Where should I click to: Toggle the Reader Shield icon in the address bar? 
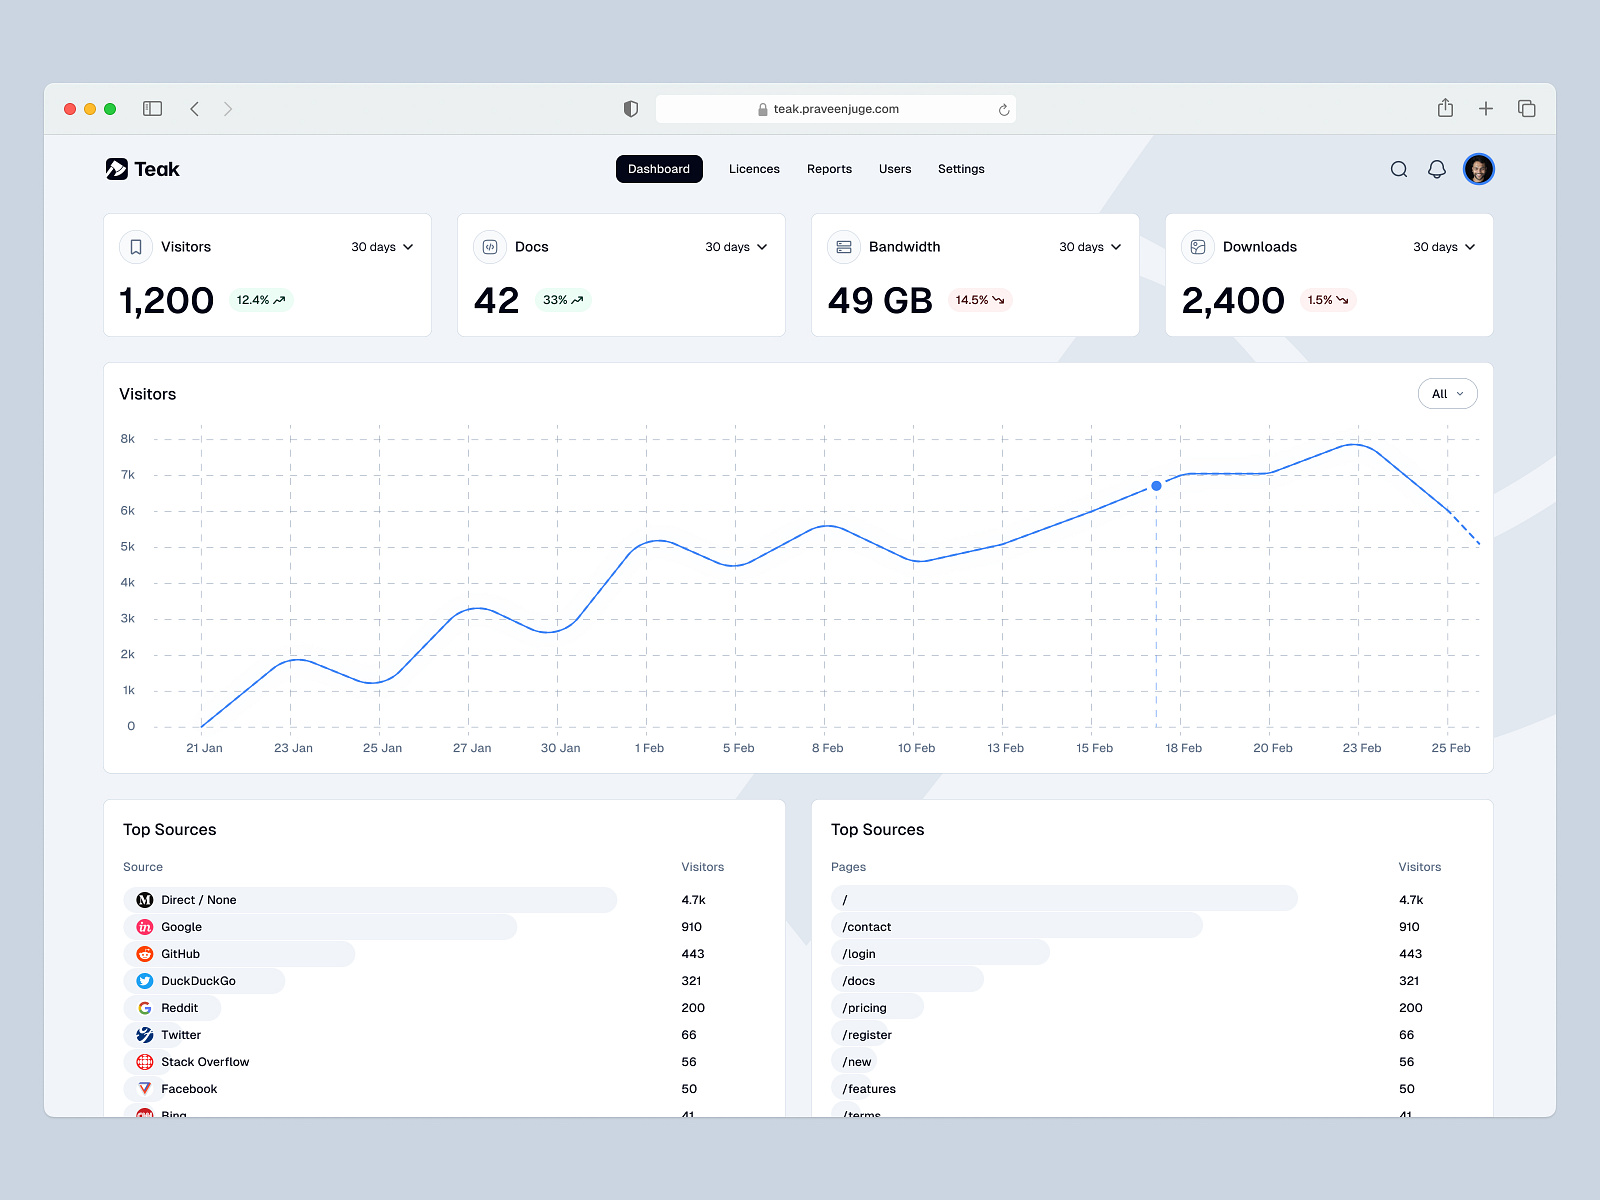click(631, 108)
